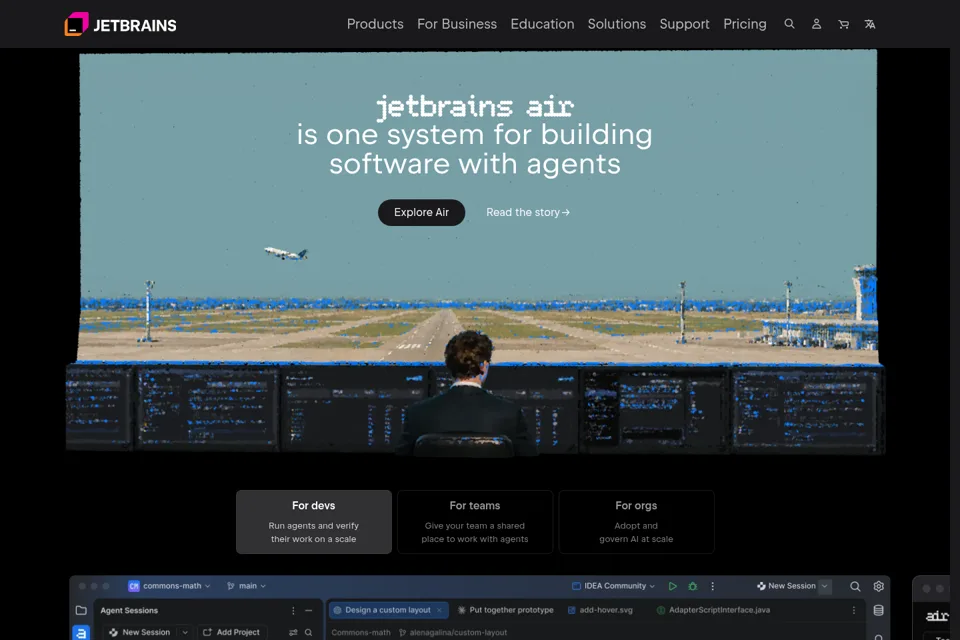Go to the Pricing page
The width and height of the screenshot is (960, 640).
point(744,24)
